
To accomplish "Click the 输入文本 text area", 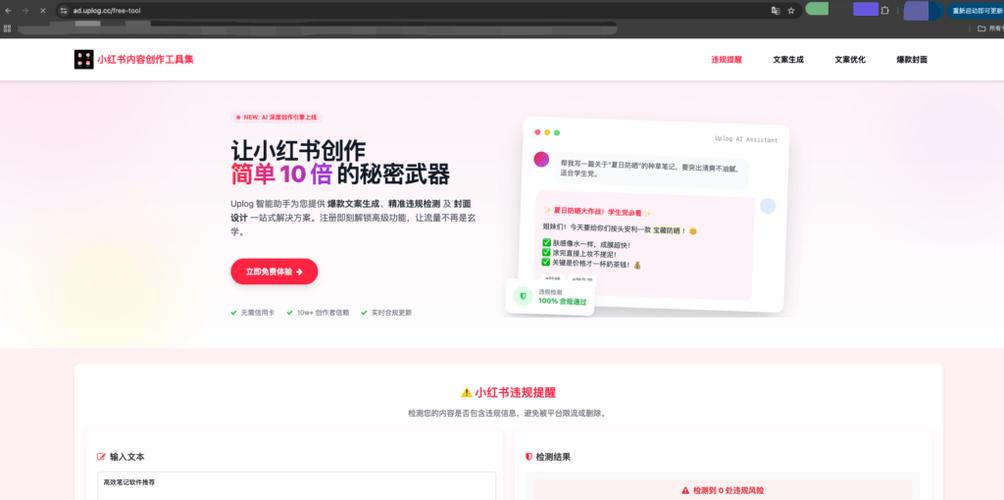I will [296, 486].
